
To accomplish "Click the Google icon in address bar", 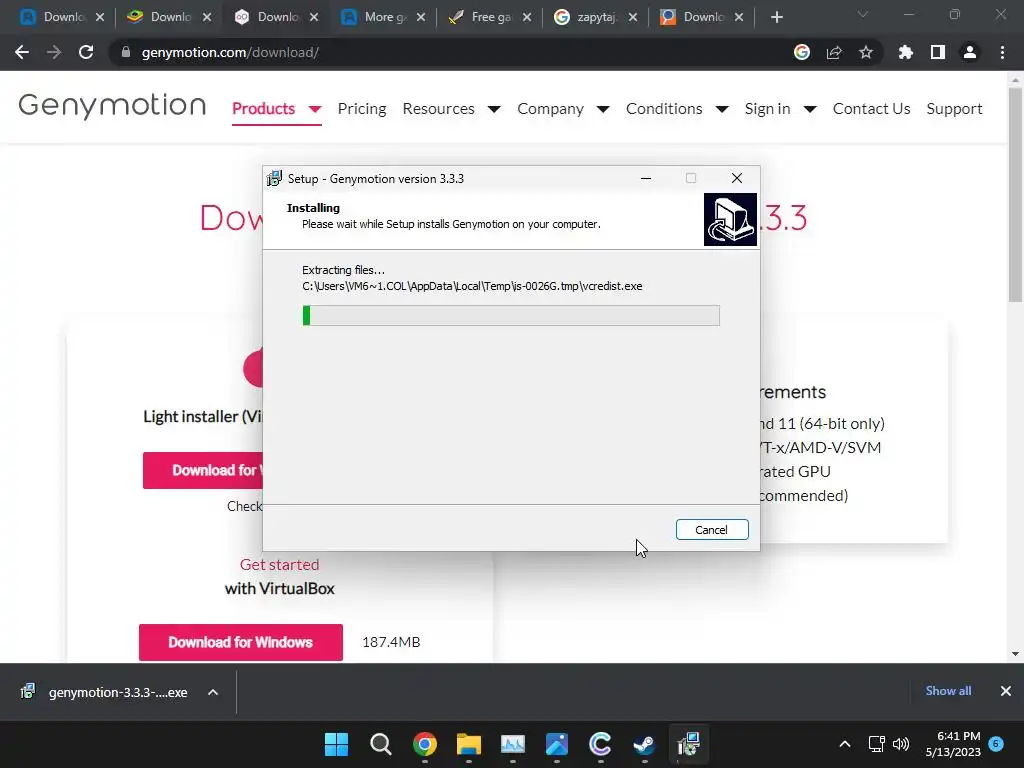I will point(801,52).
